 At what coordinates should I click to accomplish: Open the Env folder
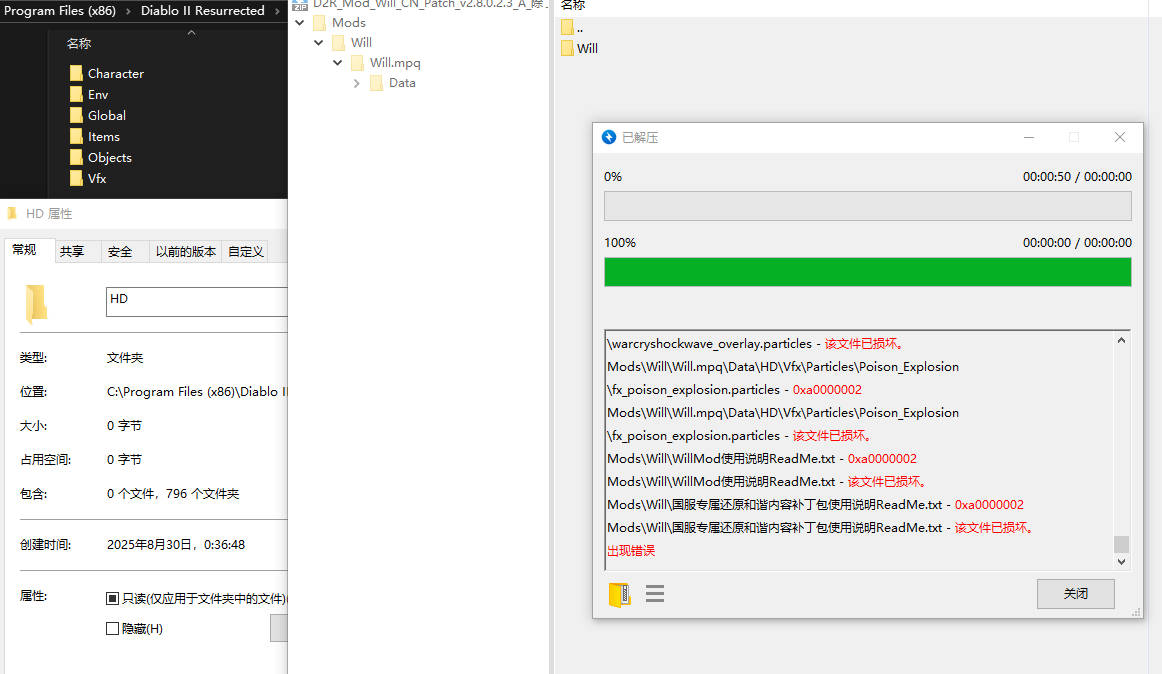[97, 94]
